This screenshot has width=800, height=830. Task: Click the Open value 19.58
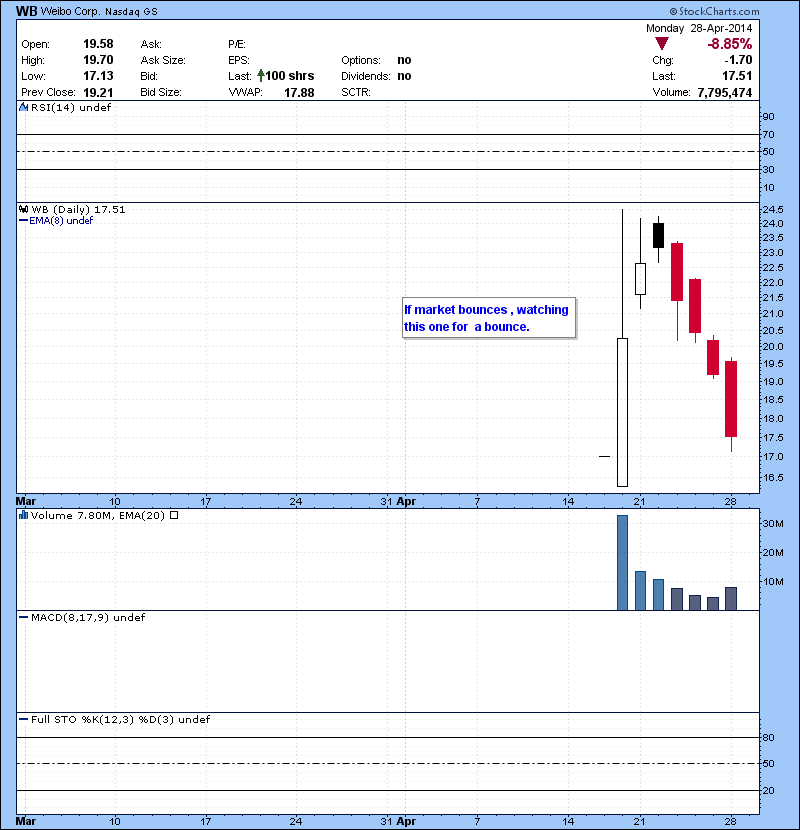click(98, 44)
